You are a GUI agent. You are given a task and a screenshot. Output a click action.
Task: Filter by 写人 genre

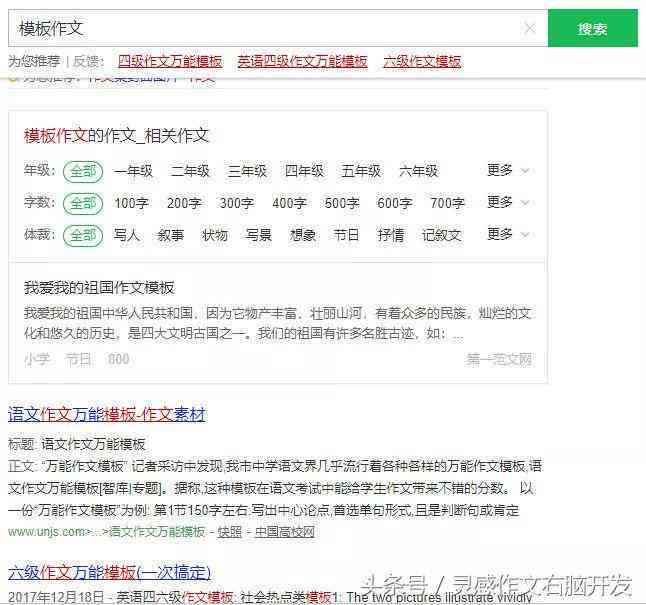click(x=127, y=235)
